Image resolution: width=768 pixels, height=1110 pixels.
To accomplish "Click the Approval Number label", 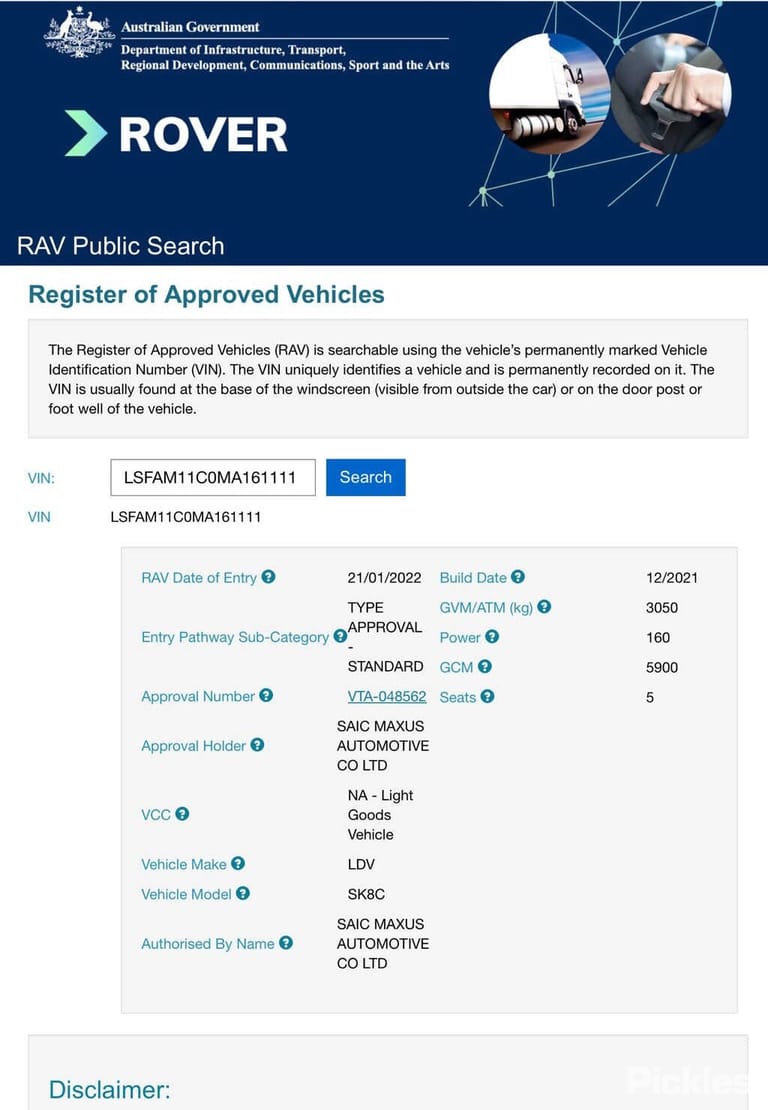I will click(198, 697).
